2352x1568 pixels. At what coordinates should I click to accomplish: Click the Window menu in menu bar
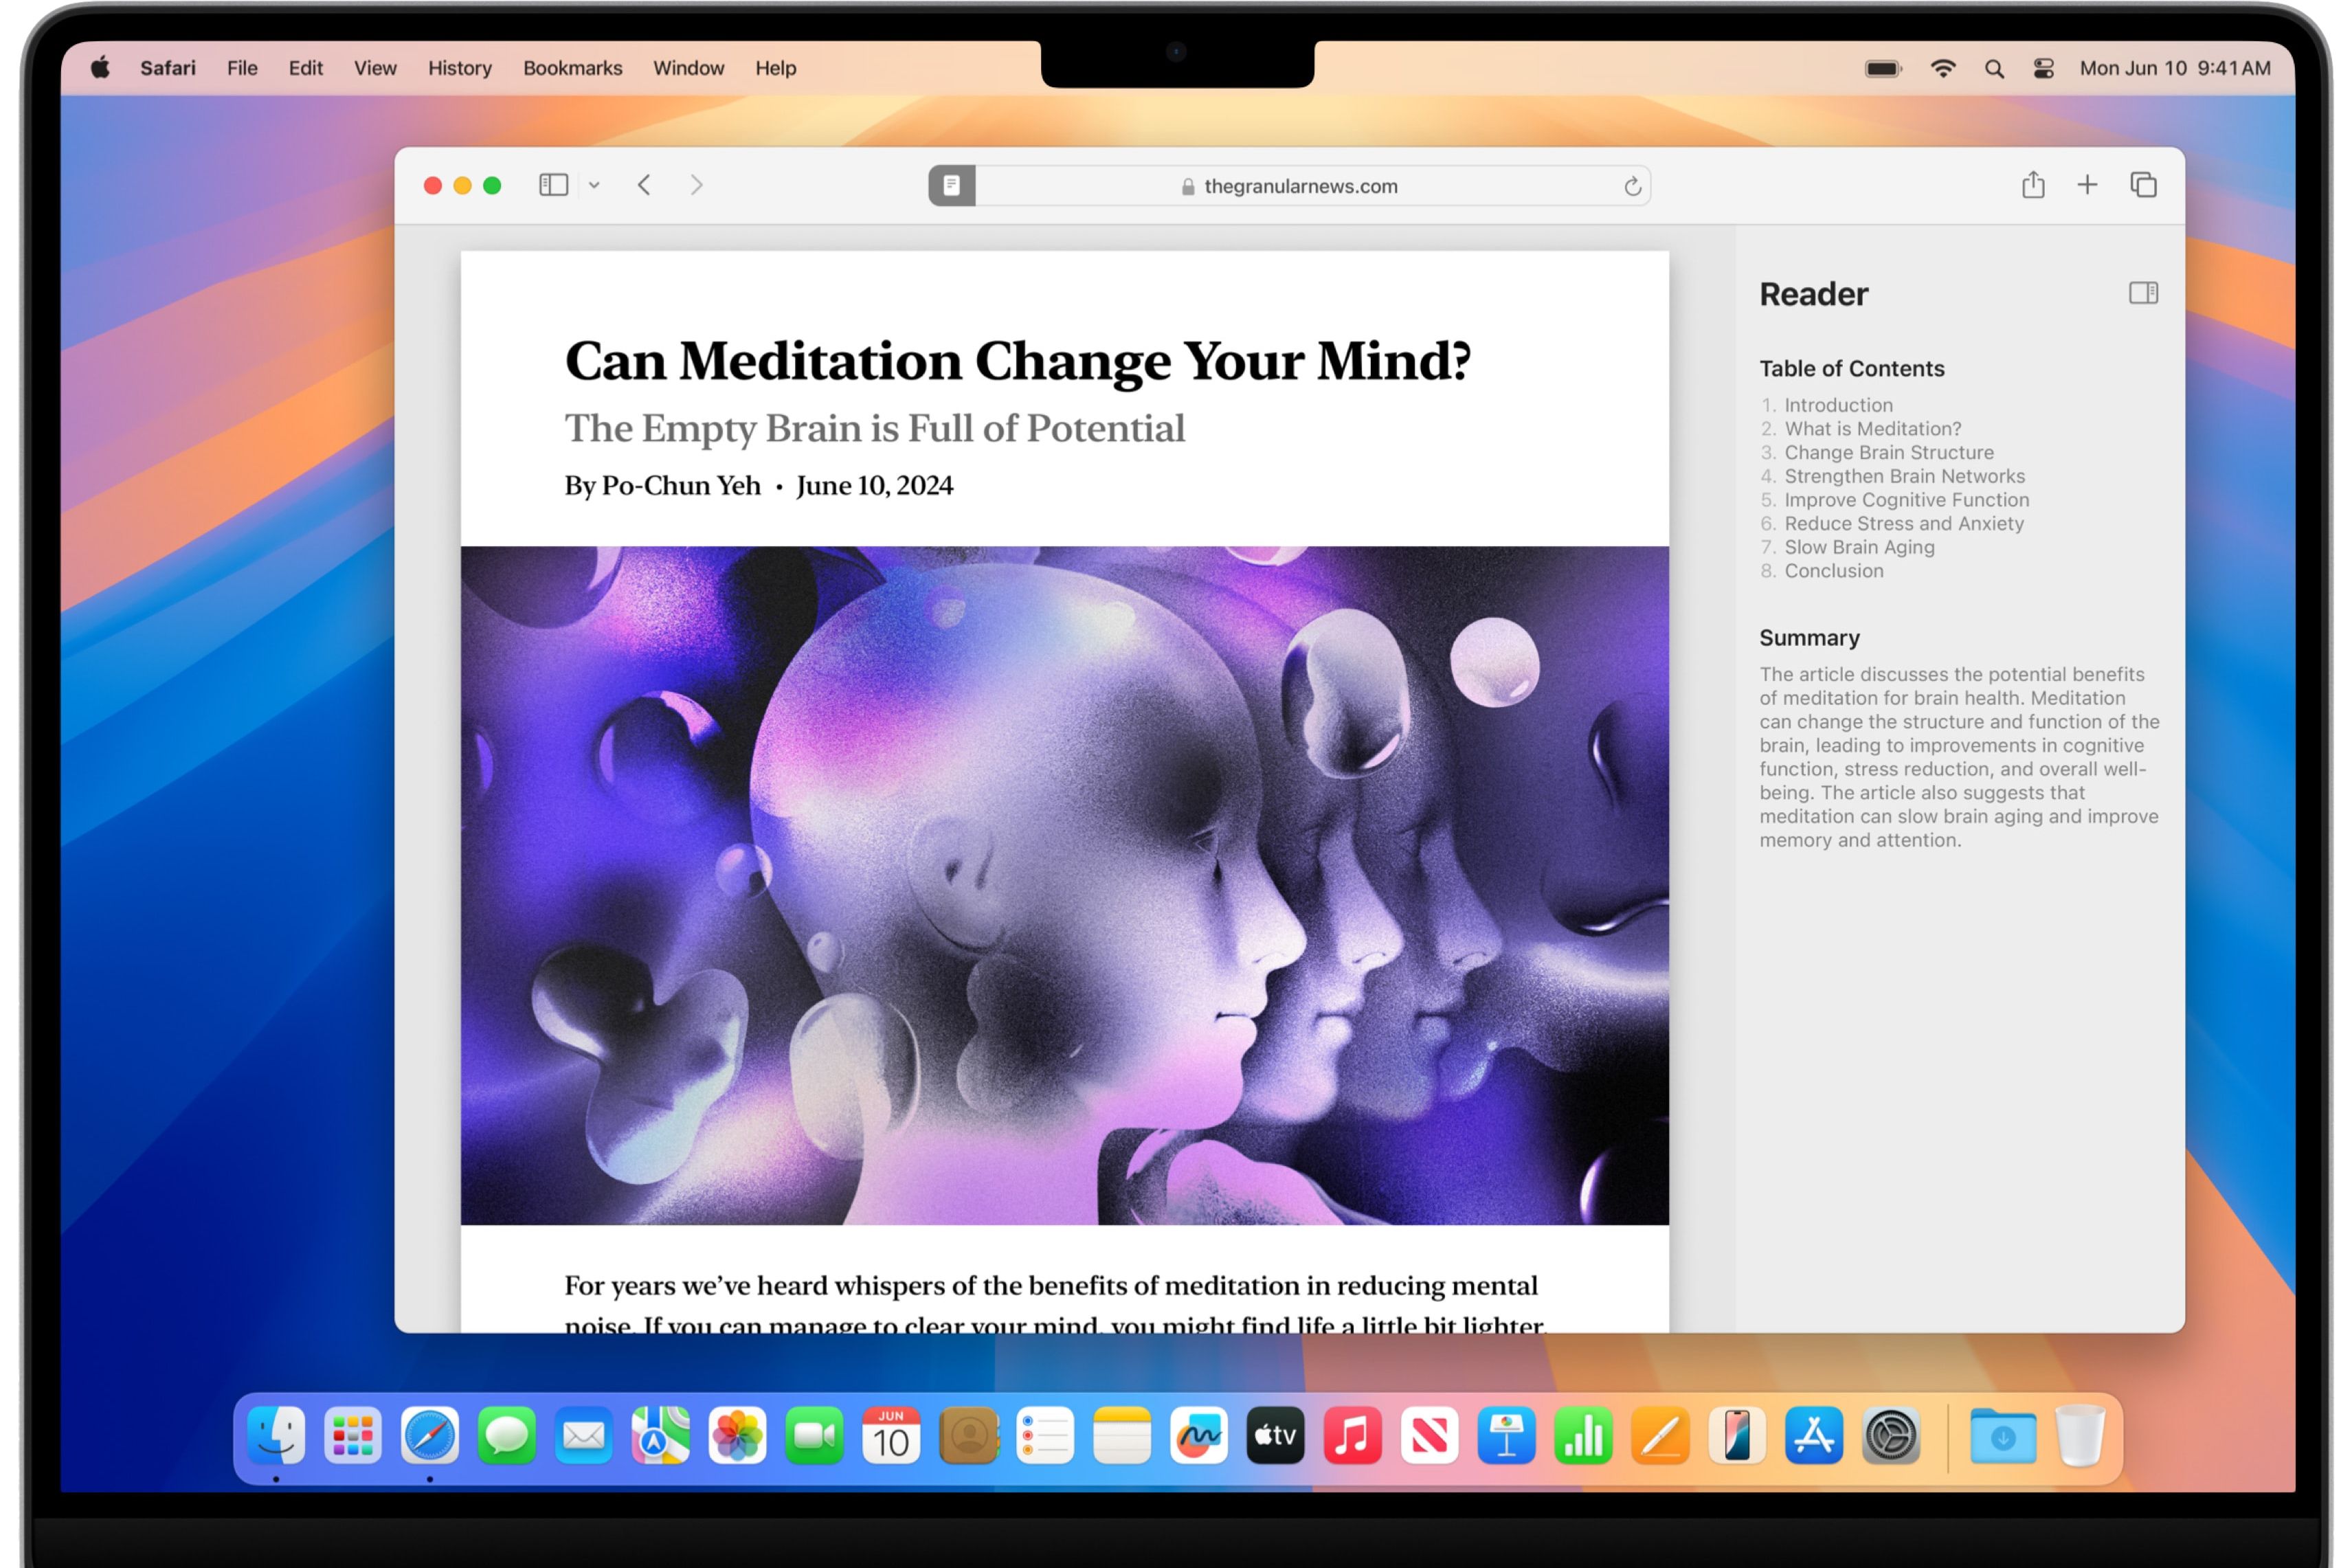click(688, 68)
